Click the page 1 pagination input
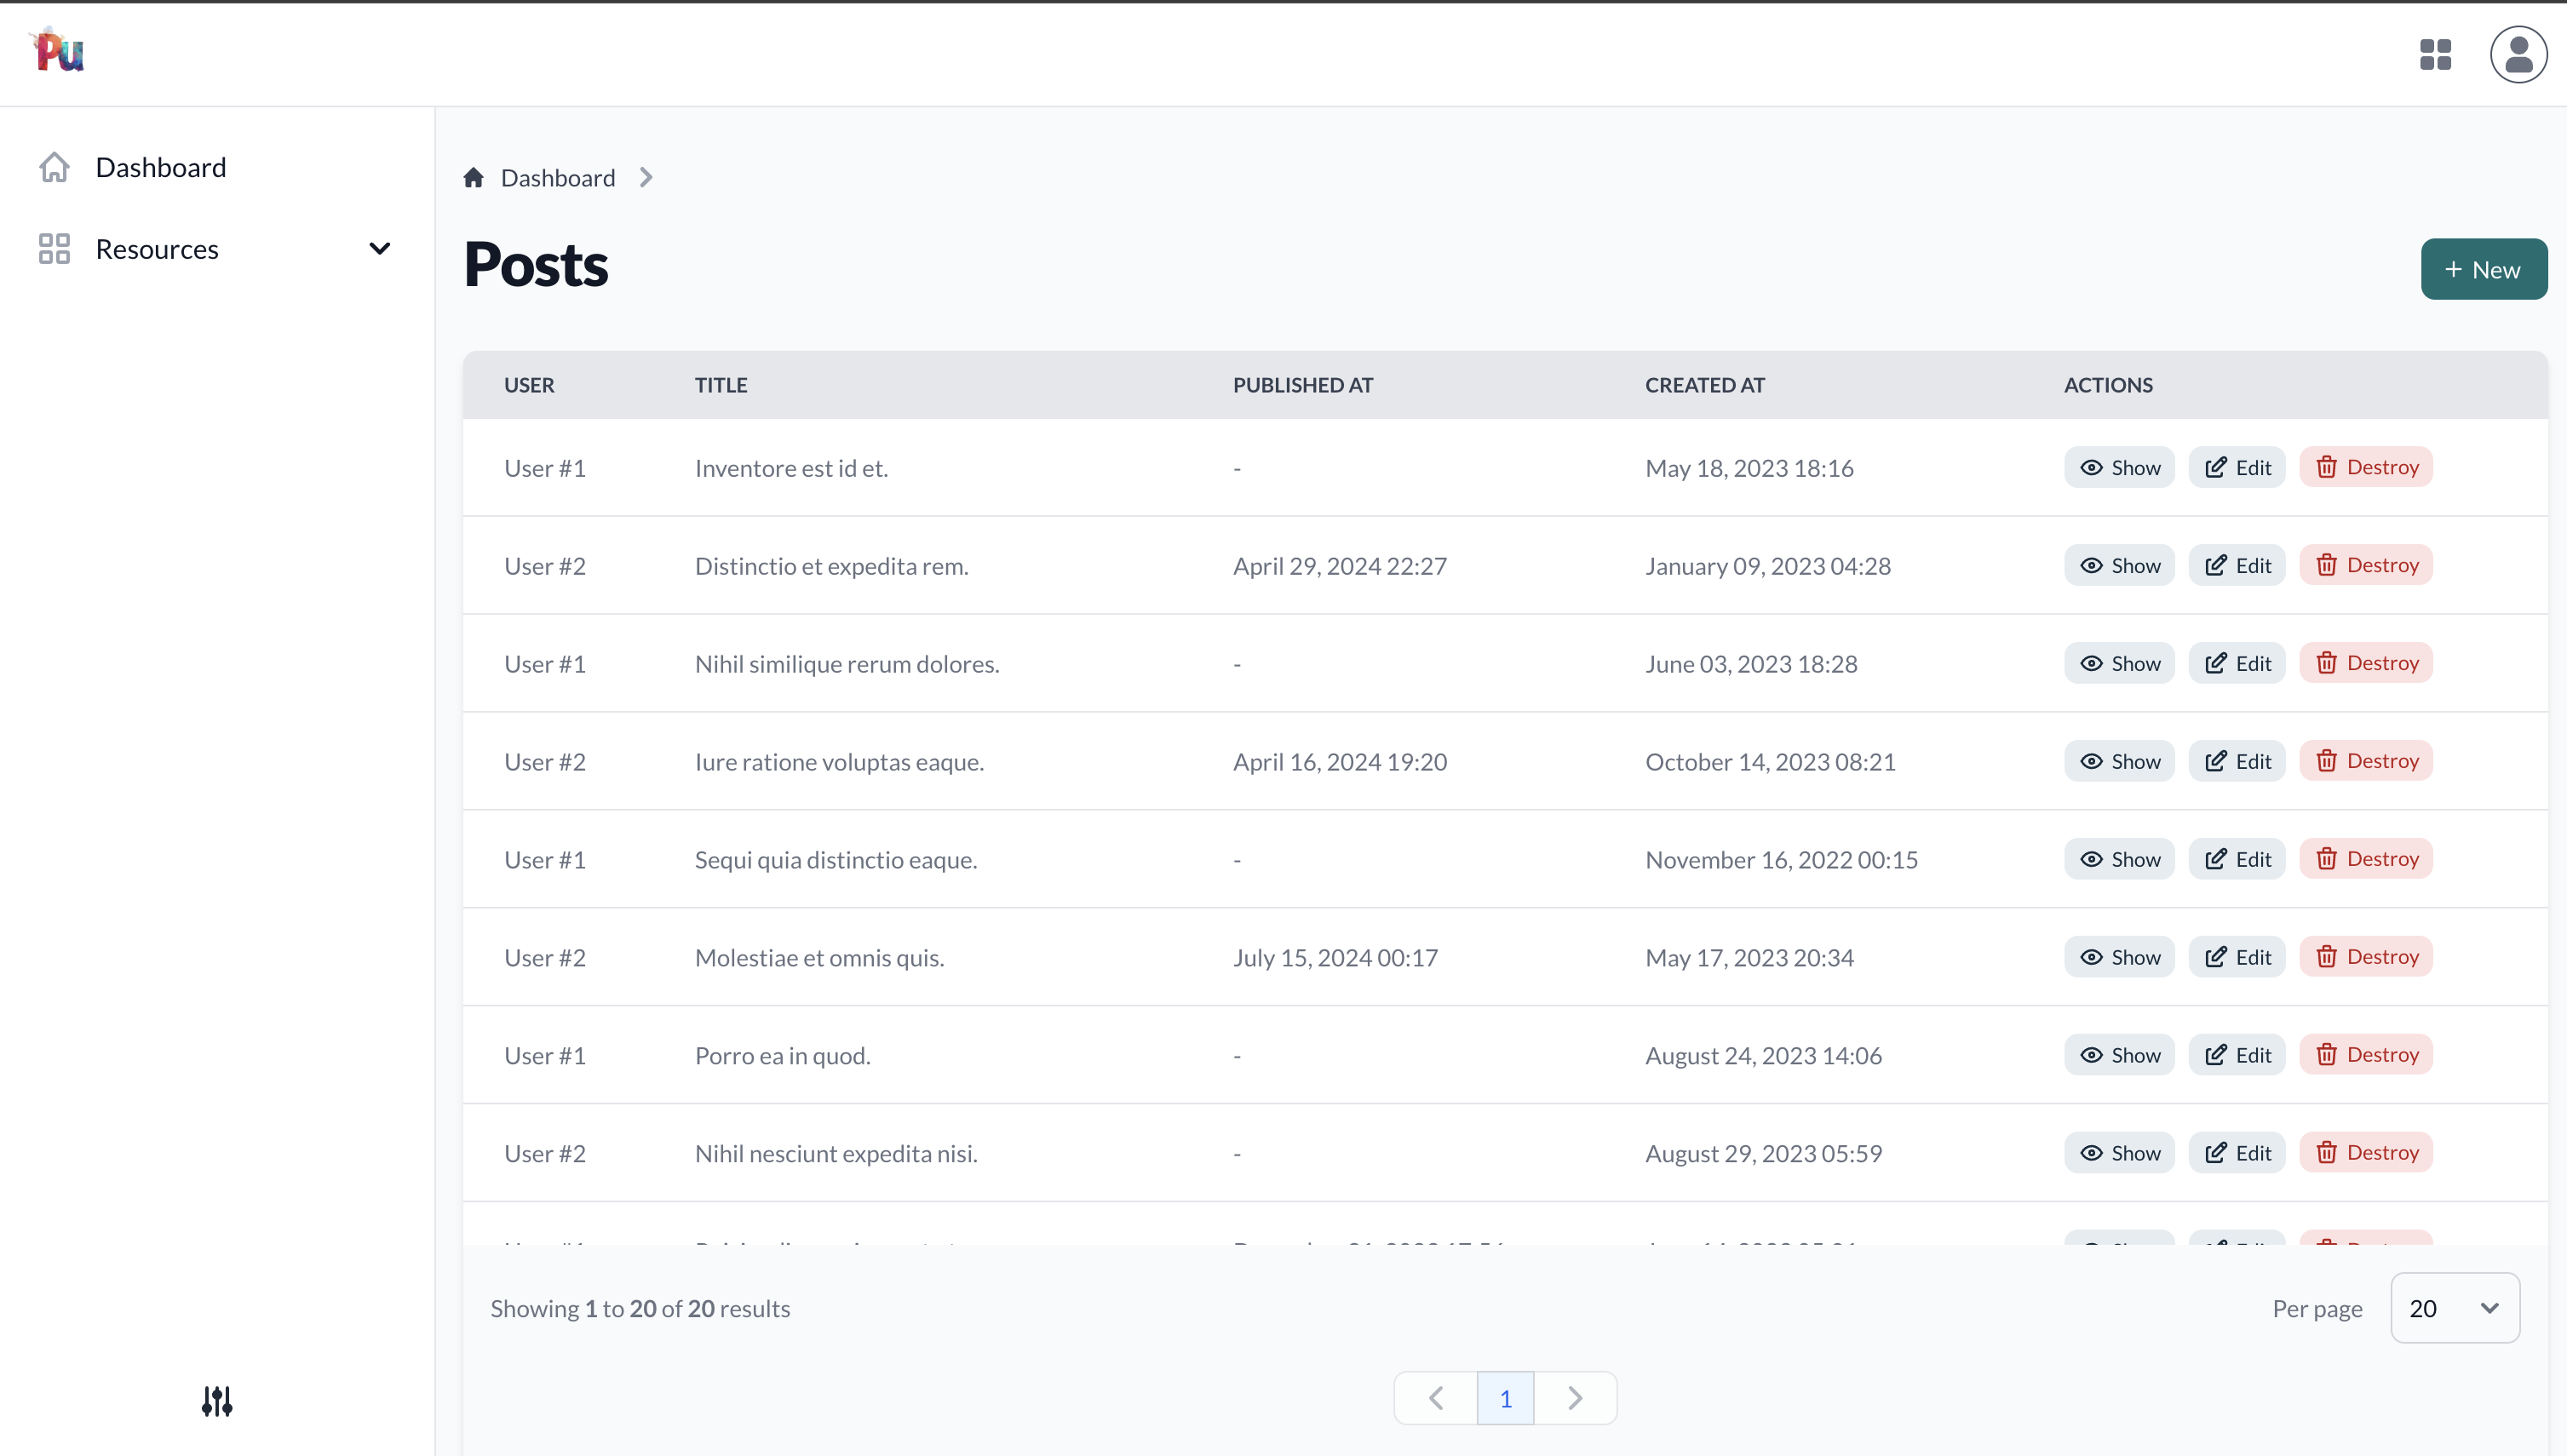This screenshot has width=2567, height=1456. (x=1506, y=1398)
